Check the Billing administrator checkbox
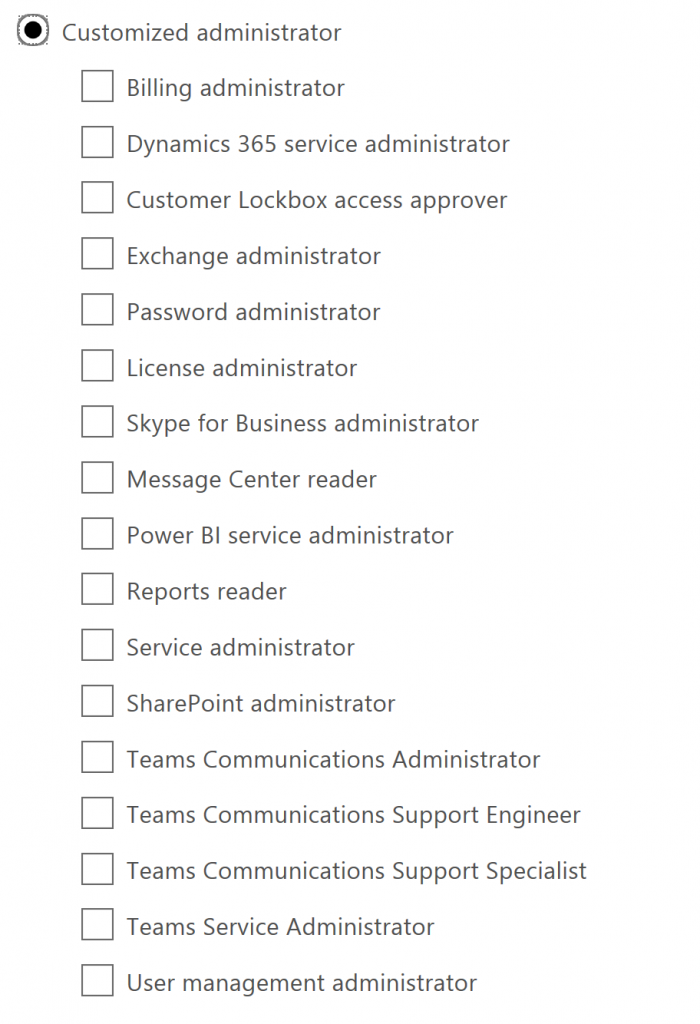The image size is (700, 1024). 97,87
